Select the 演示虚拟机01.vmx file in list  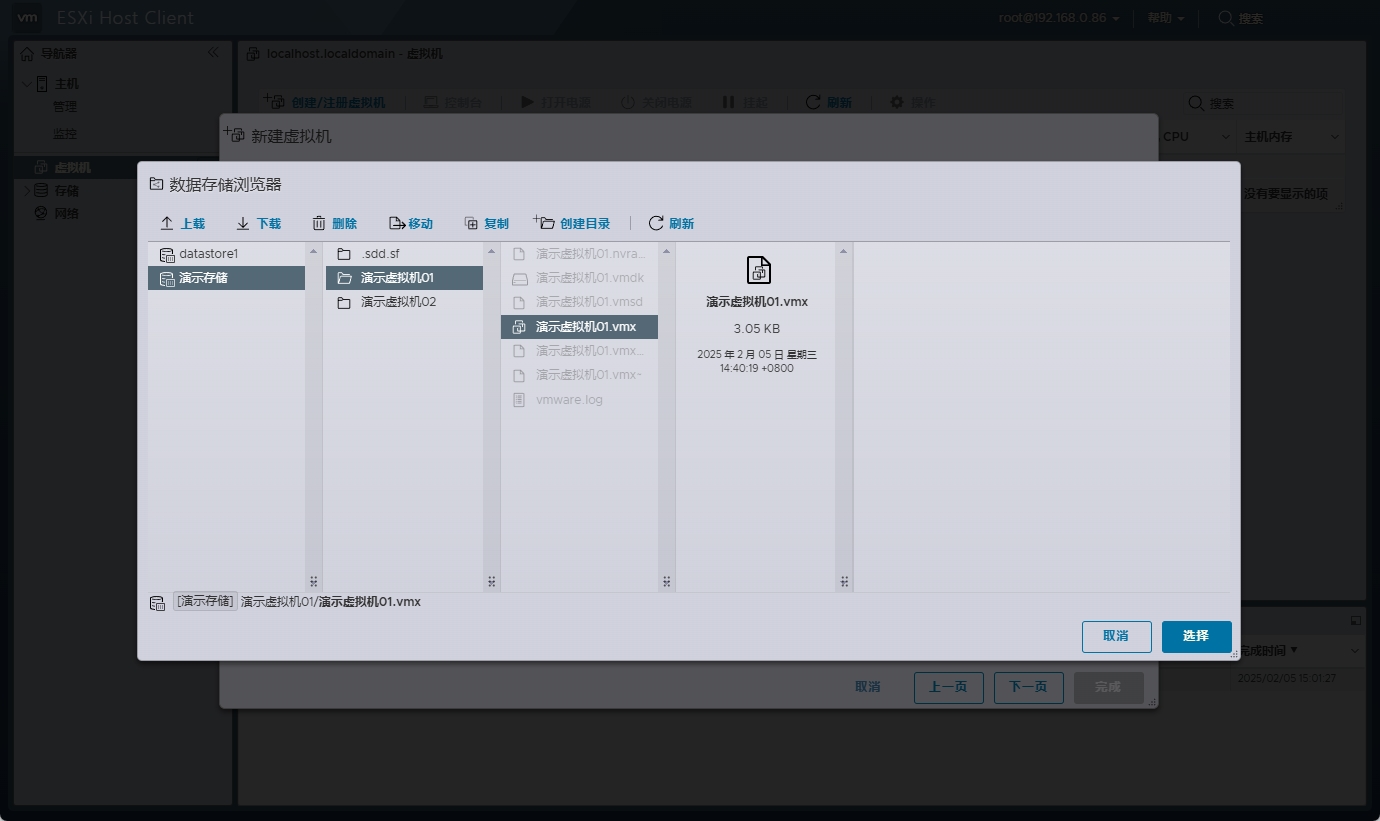[x=585, y=327]
